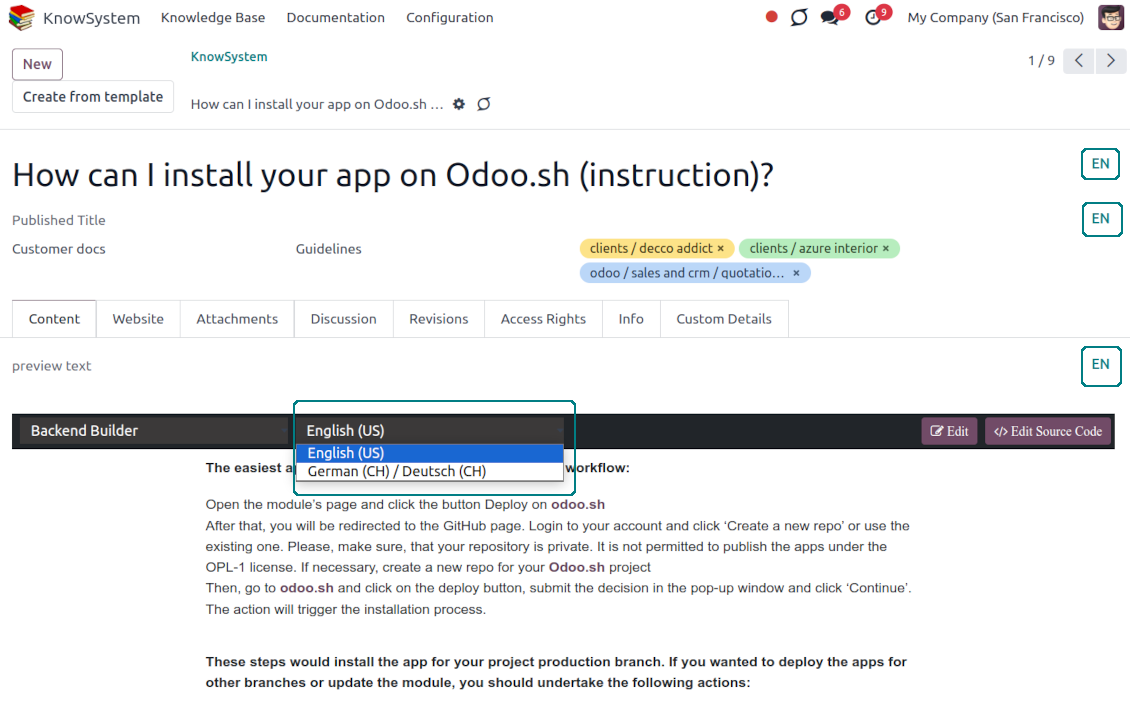Image resolution: width=1130 pixels, height=707 pixels.
Task: Click the Edit button in editor bar
Action: [949, 432]
